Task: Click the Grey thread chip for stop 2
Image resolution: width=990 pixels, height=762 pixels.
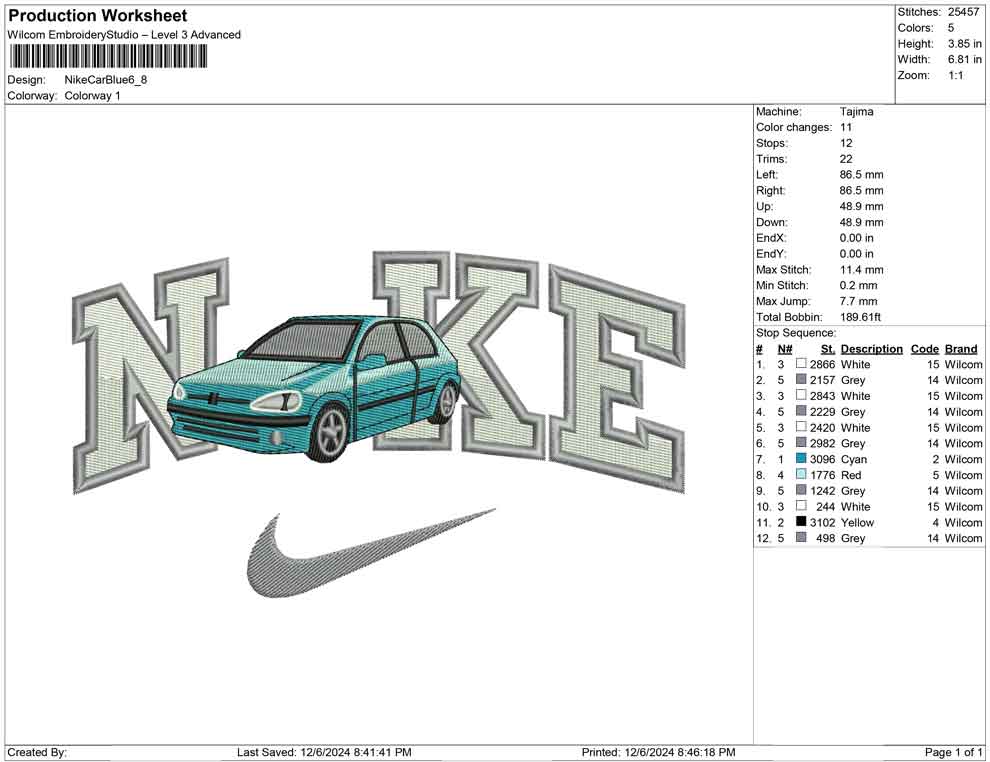Action: click(800, 380)
